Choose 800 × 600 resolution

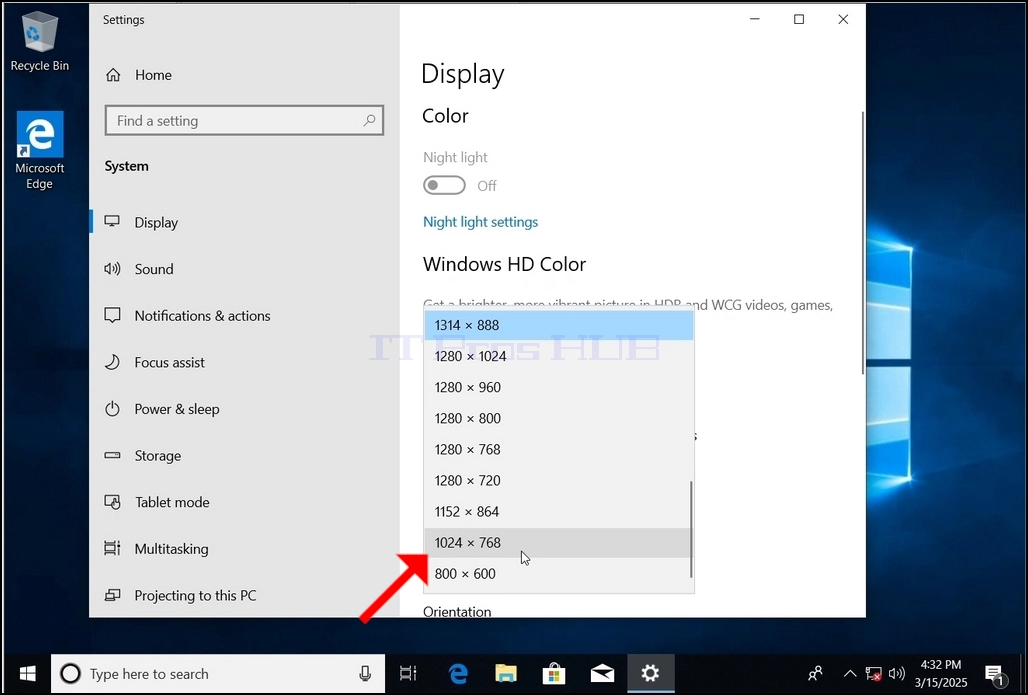(559, 574)
